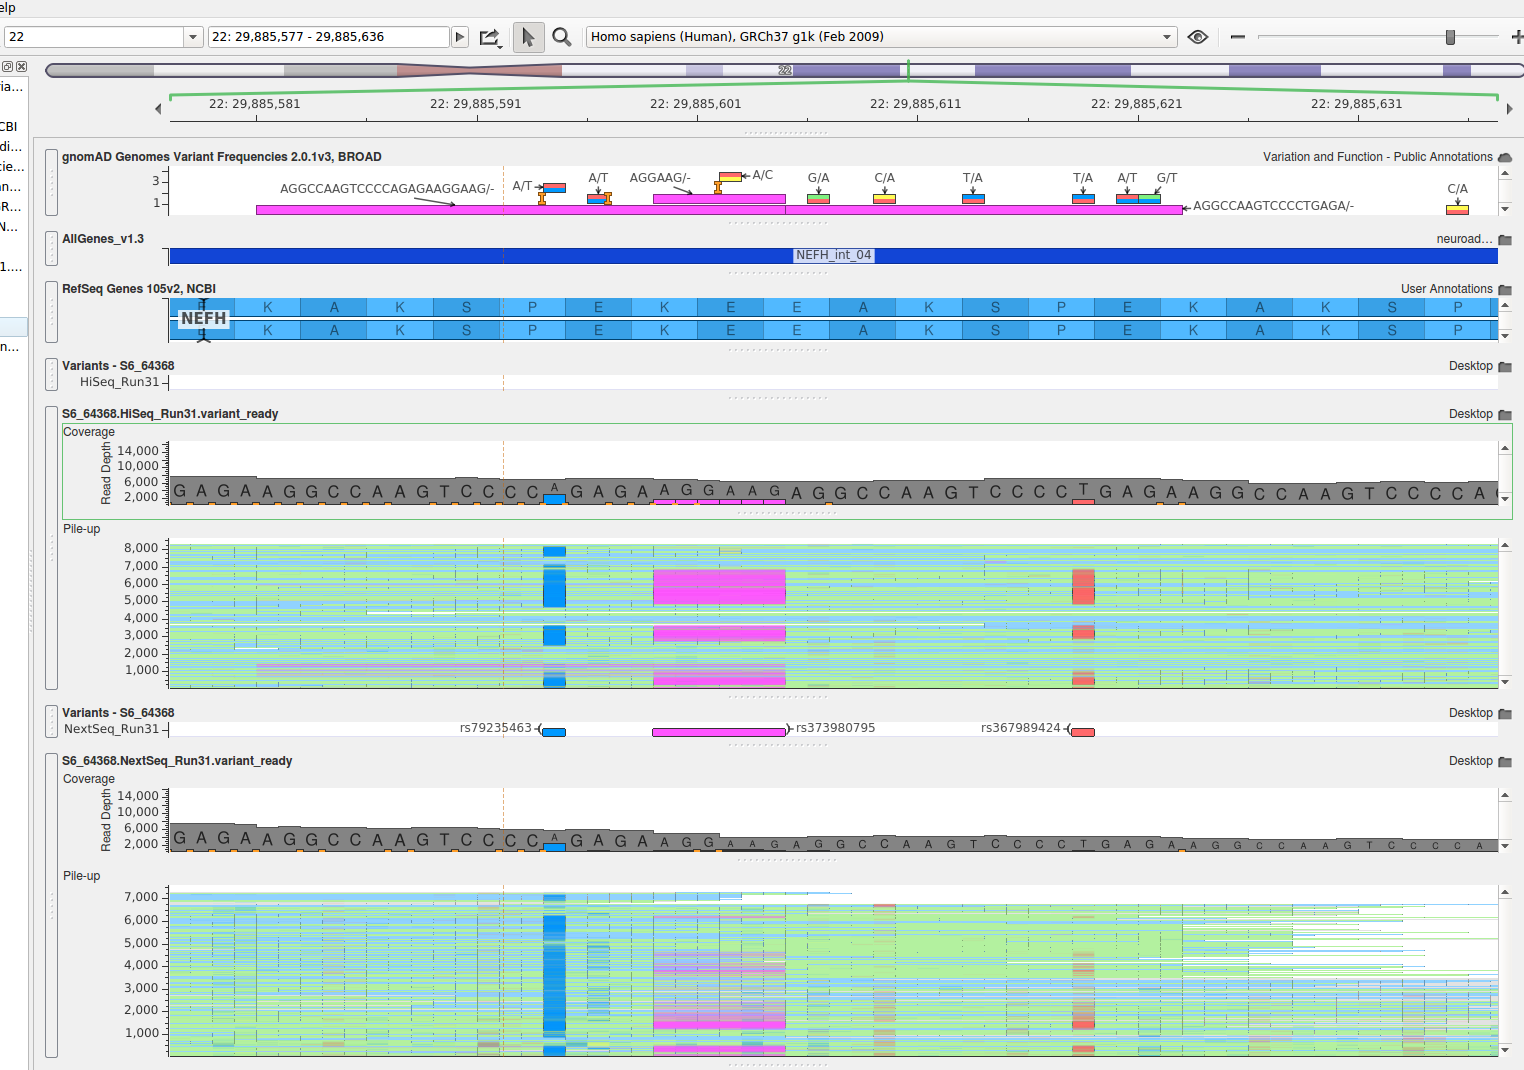This screenshot has width=1524, height=1070.
Task: Click the zoom out minus icon
Action: click(x=1238, y=37)
